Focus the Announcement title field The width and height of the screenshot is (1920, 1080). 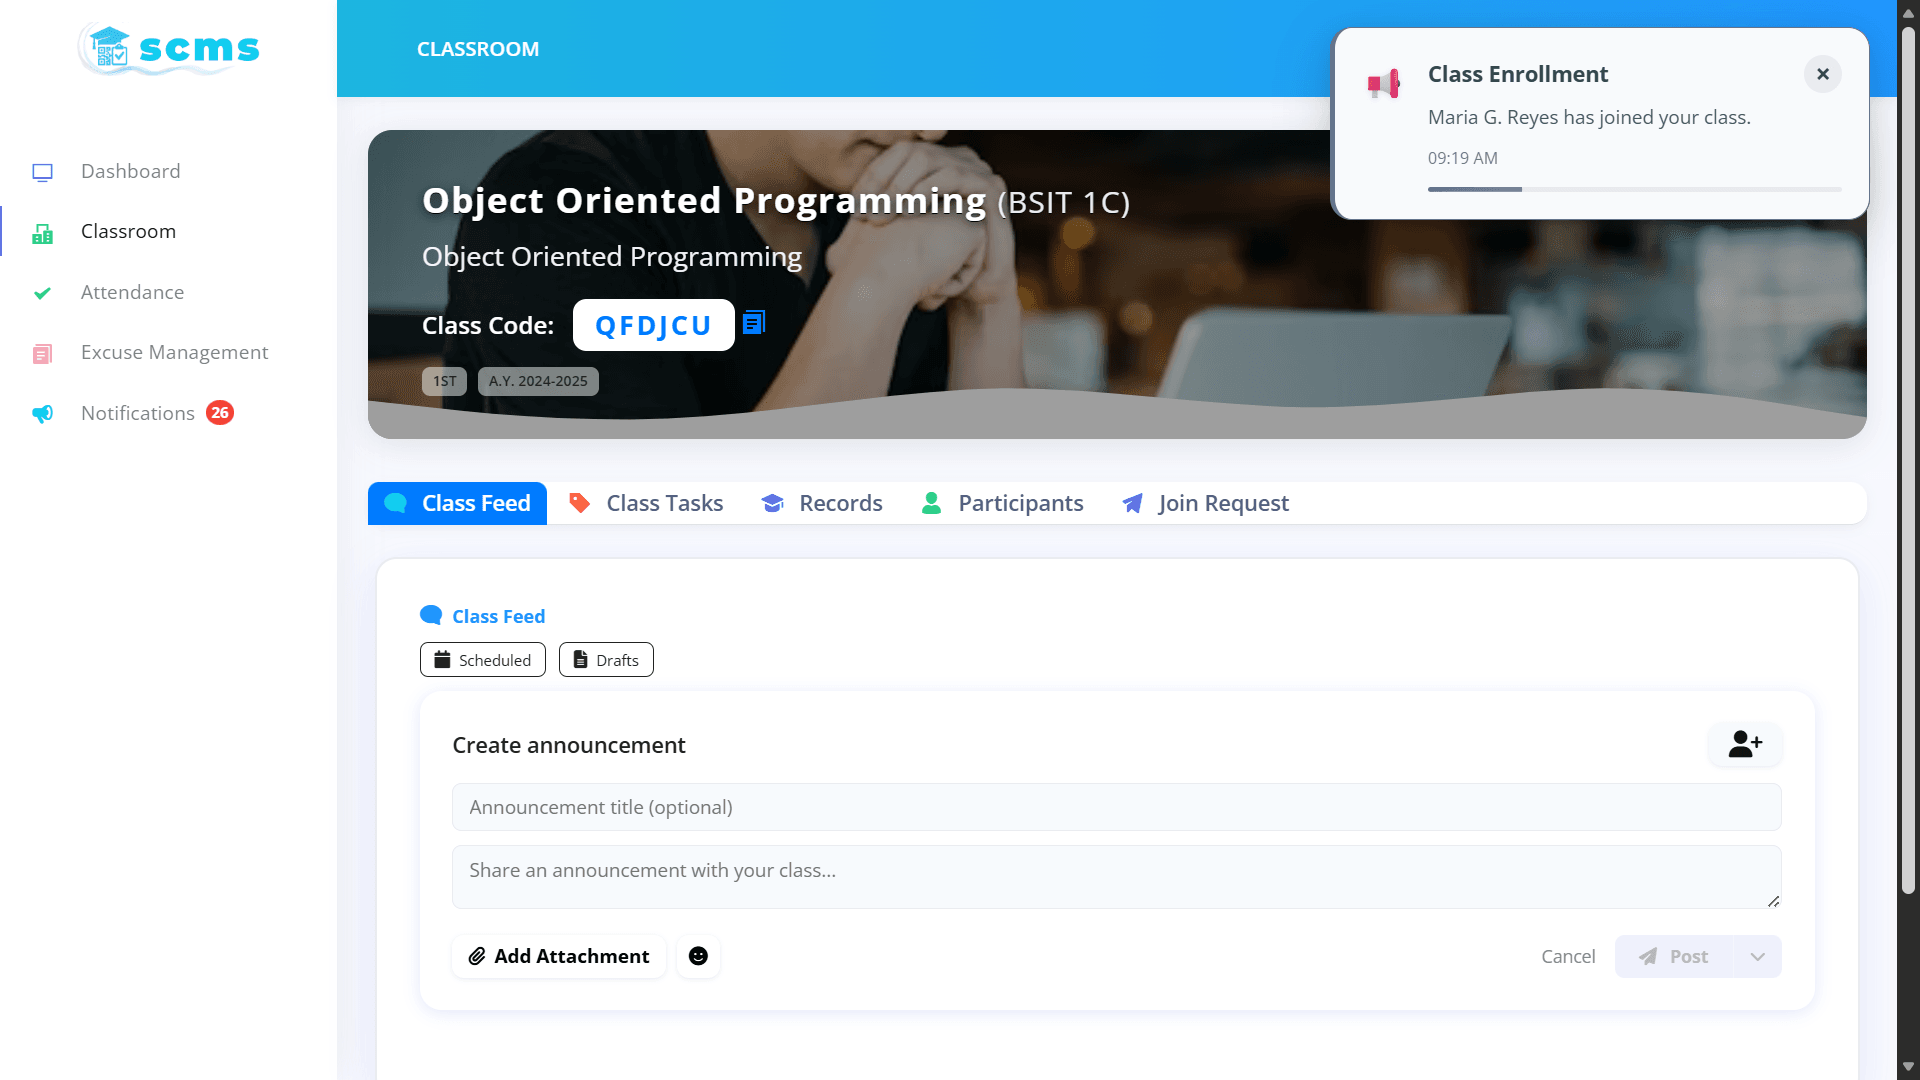1116,807
